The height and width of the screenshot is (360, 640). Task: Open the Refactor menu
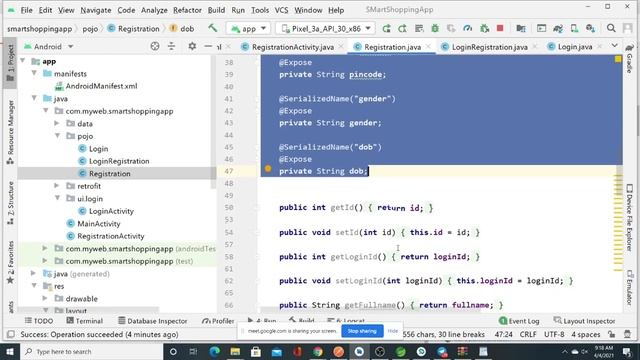pyautogui.click(x=187, y=10)
